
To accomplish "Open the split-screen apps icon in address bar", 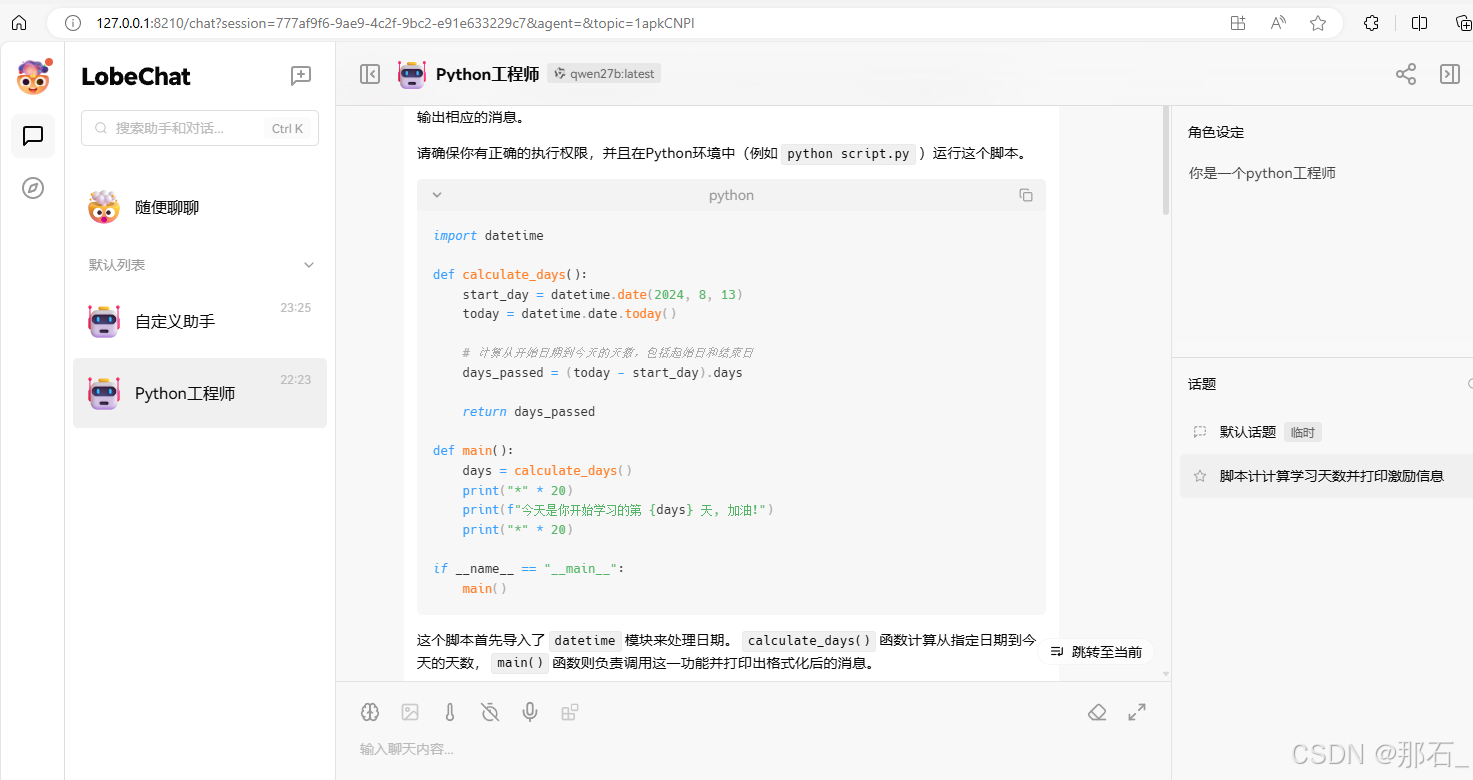I will point(1238,23).
